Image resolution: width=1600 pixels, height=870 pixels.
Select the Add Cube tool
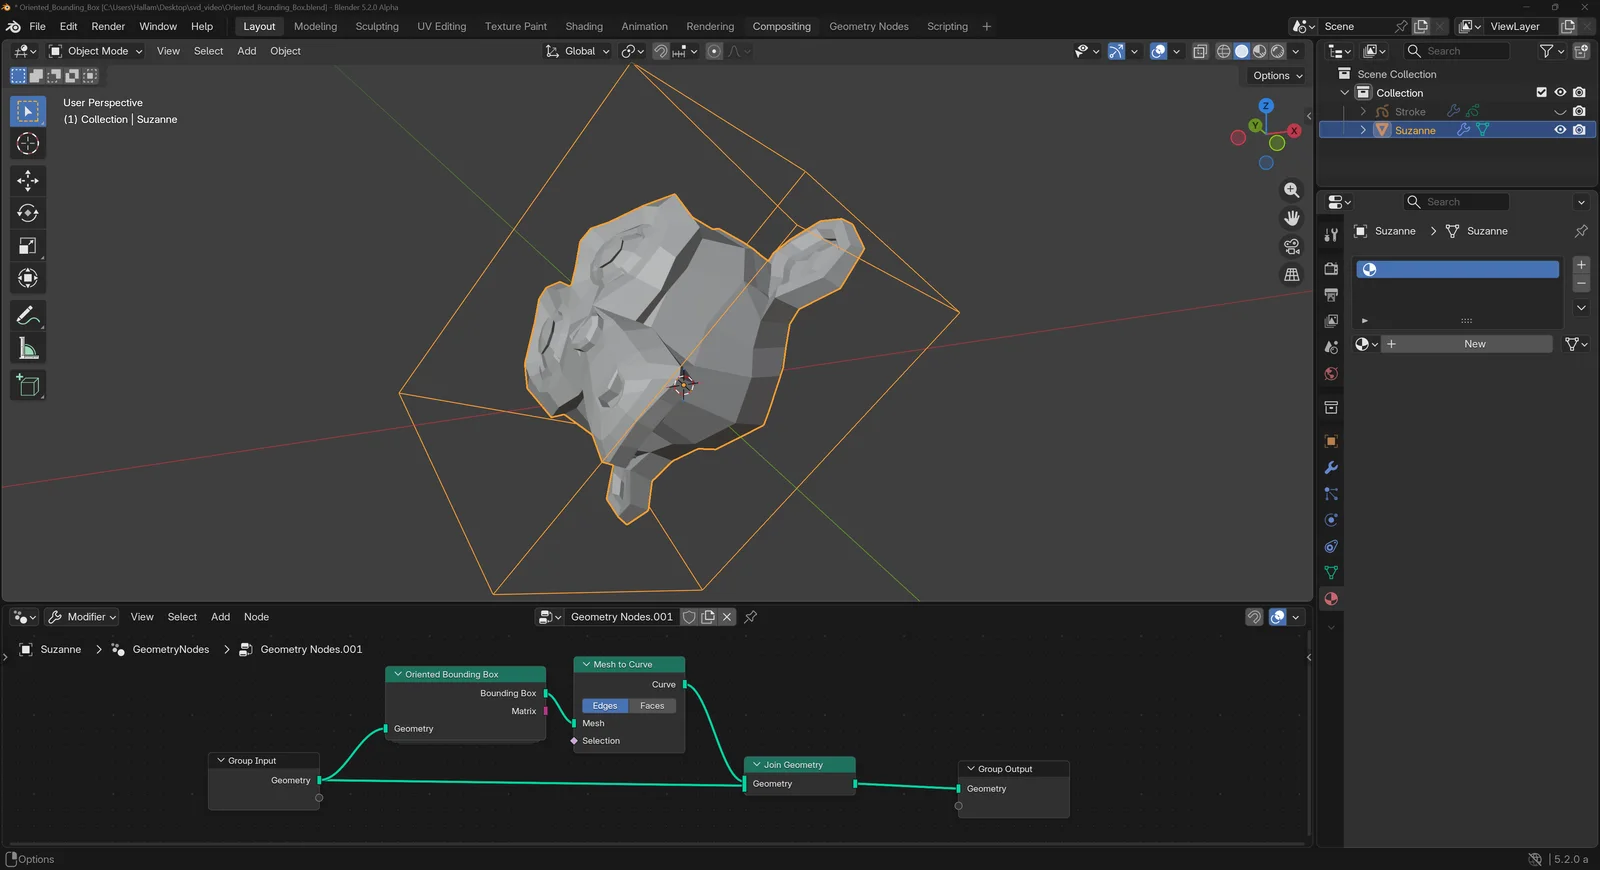click(x=28, y=386)
